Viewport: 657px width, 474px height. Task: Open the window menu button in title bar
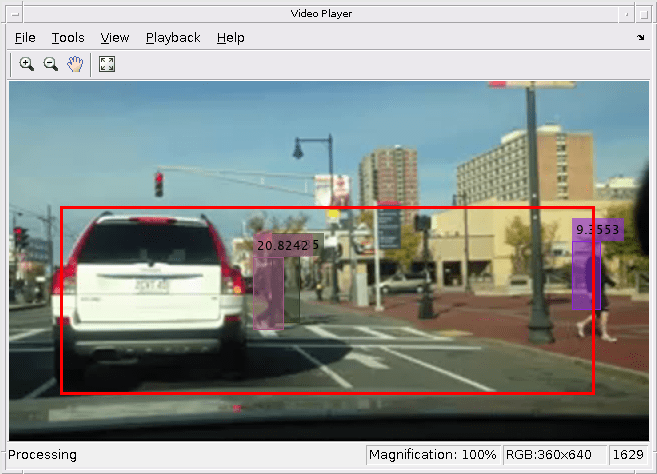coord(15,14)
